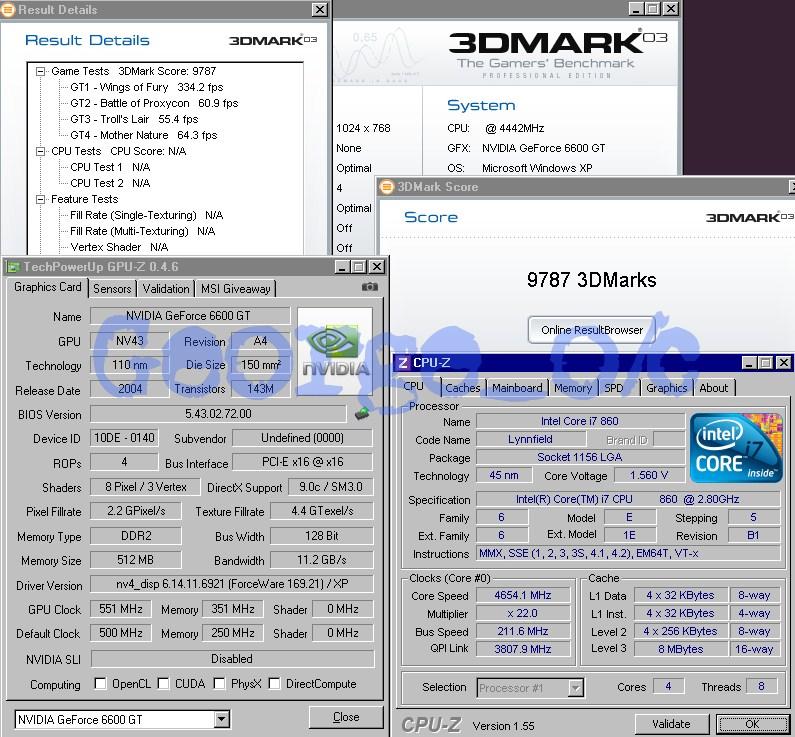
Task: Select the GT2 - Battle of Proxycon row
Action: pyautogui.click(x=154, y=103)
